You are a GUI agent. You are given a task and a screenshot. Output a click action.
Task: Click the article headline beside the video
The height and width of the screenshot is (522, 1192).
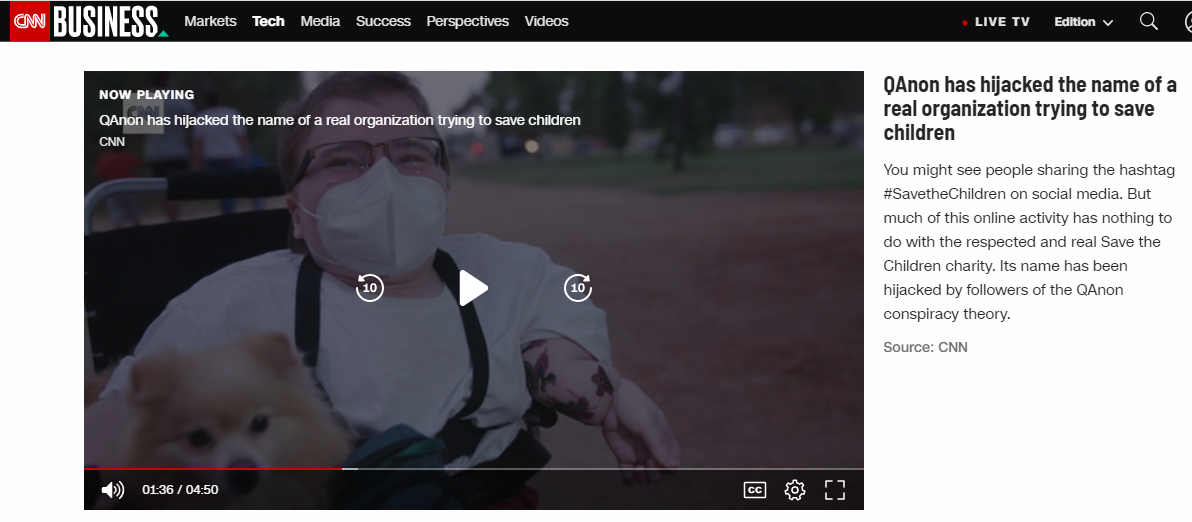coord(1030,108)
